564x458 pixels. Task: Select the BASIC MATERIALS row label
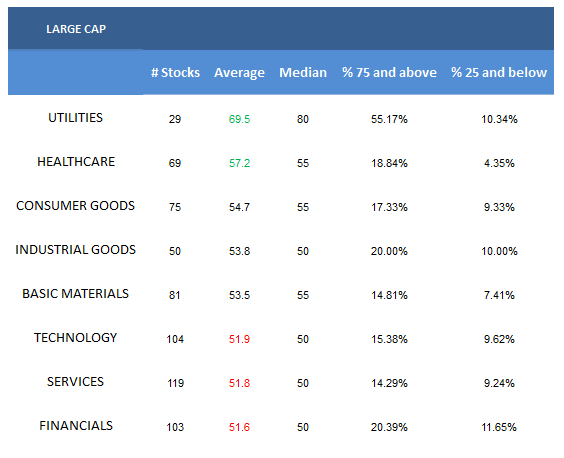[76, 294]
